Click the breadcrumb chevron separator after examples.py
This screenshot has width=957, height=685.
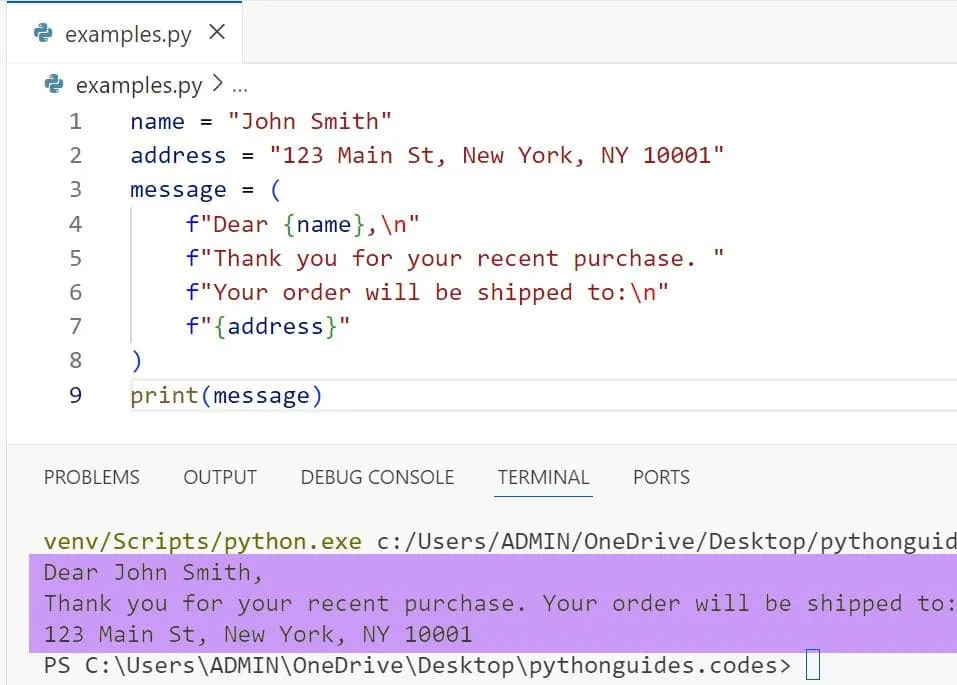click(218, 86)
